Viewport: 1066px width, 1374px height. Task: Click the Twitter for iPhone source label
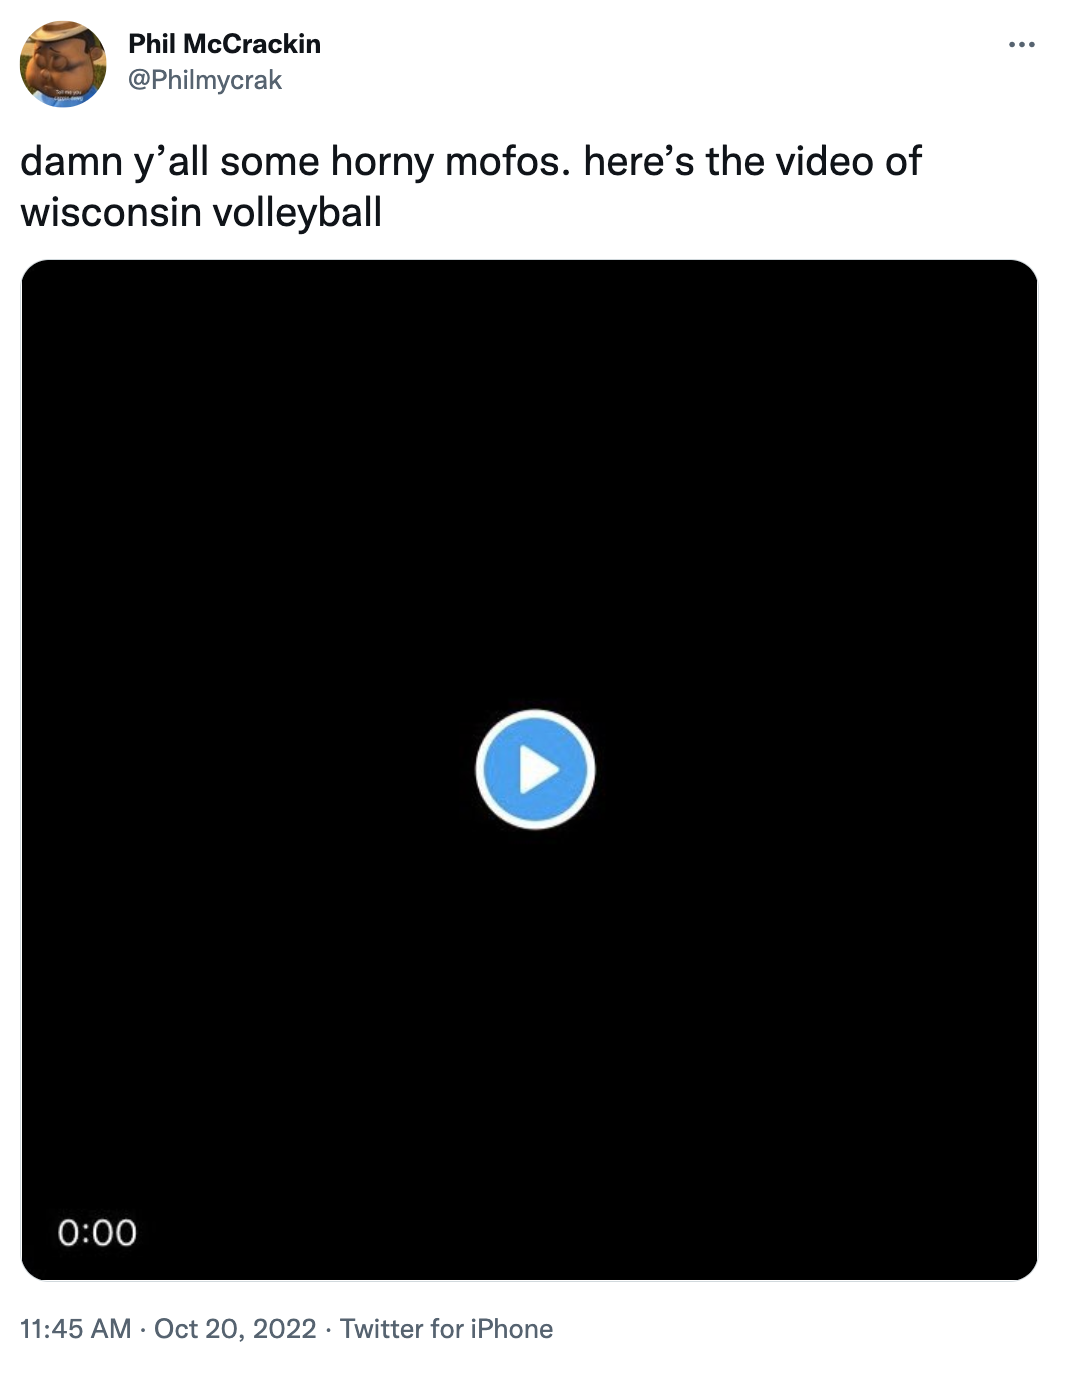[446, 1328]
